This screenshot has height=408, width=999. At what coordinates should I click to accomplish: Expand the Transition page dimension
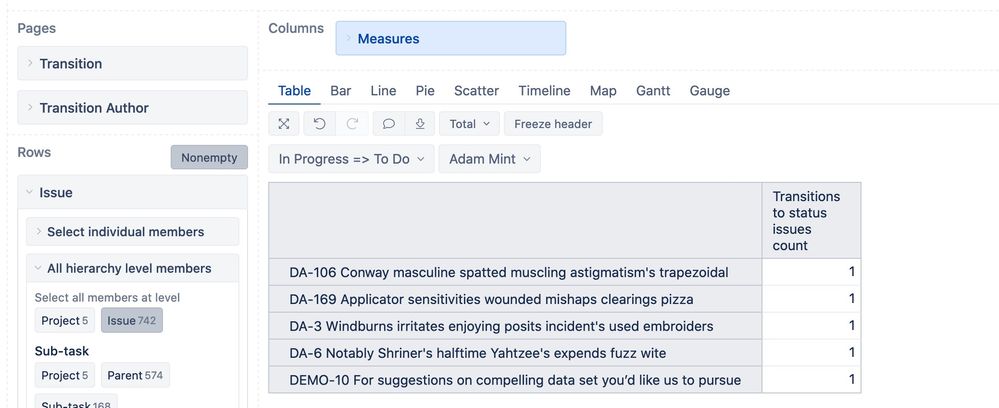coord(133,63)
